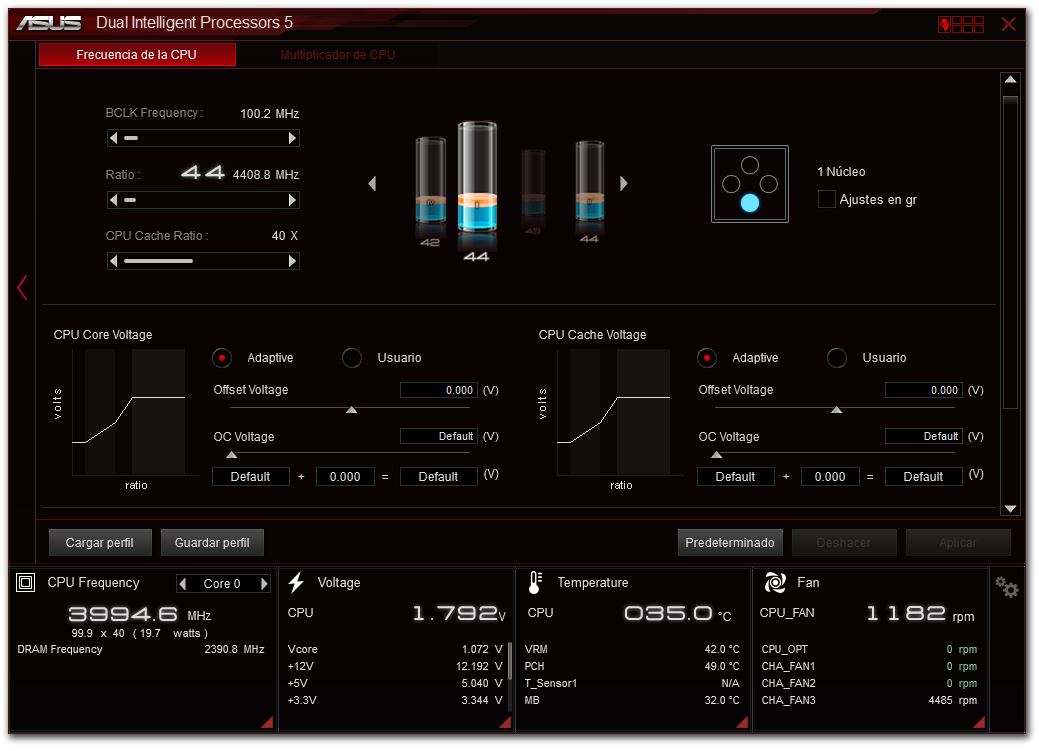1039x751 pixels.
Task: Edit CPU Cache Offset Voltage field
Action: pos(924,390)
